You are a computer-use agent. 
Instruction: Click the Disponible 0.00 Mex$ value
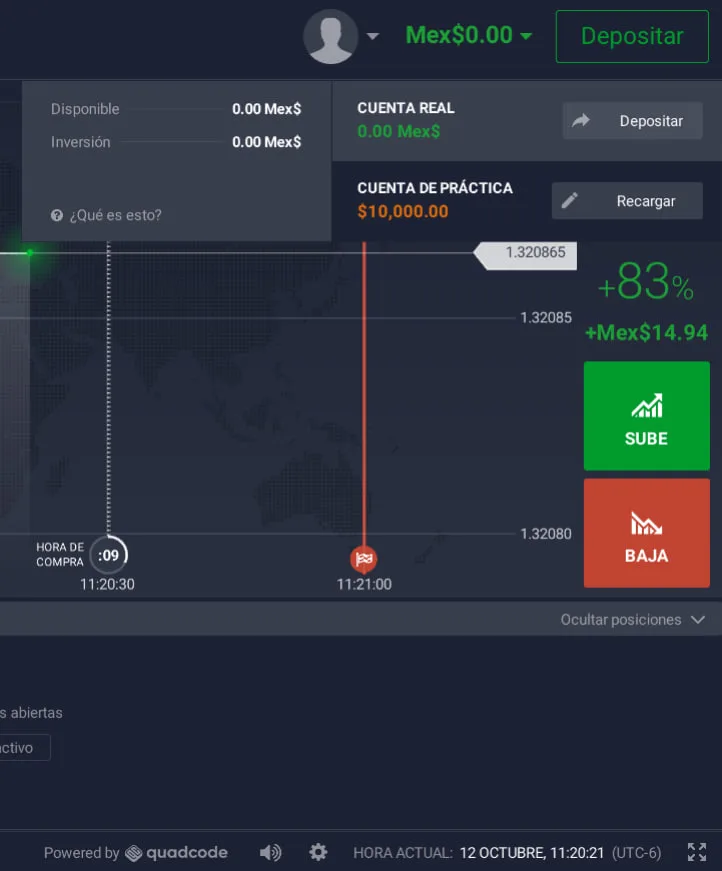(x=267, y=109)
